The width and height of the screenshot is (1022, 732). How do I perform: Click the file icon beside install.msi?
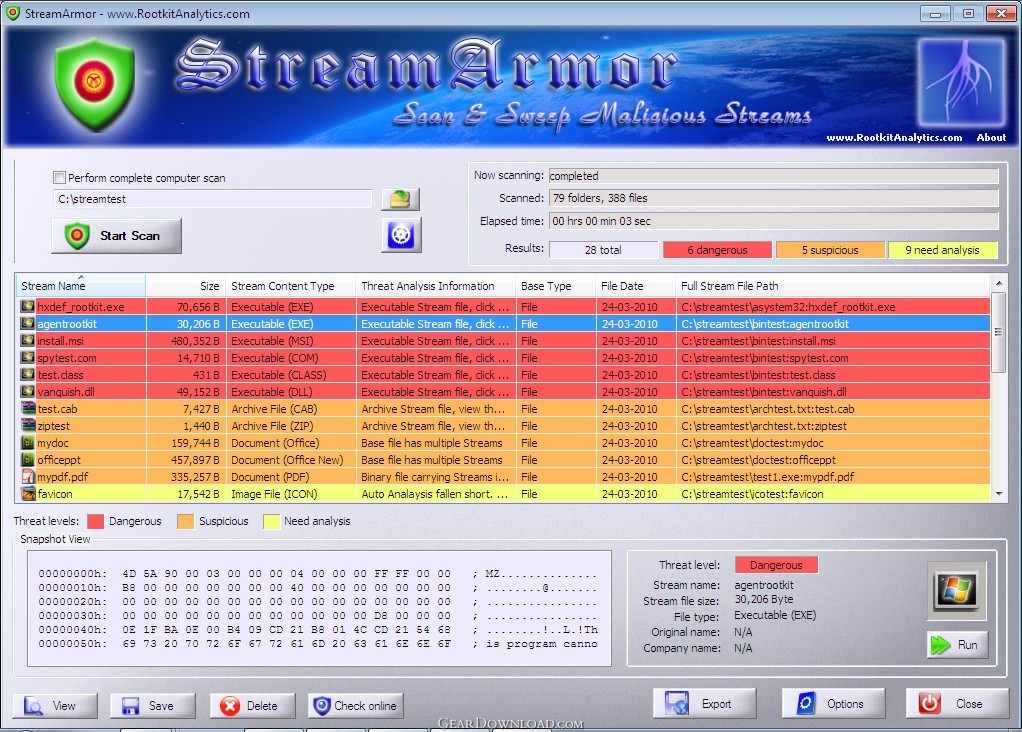[x=27, y=340]
